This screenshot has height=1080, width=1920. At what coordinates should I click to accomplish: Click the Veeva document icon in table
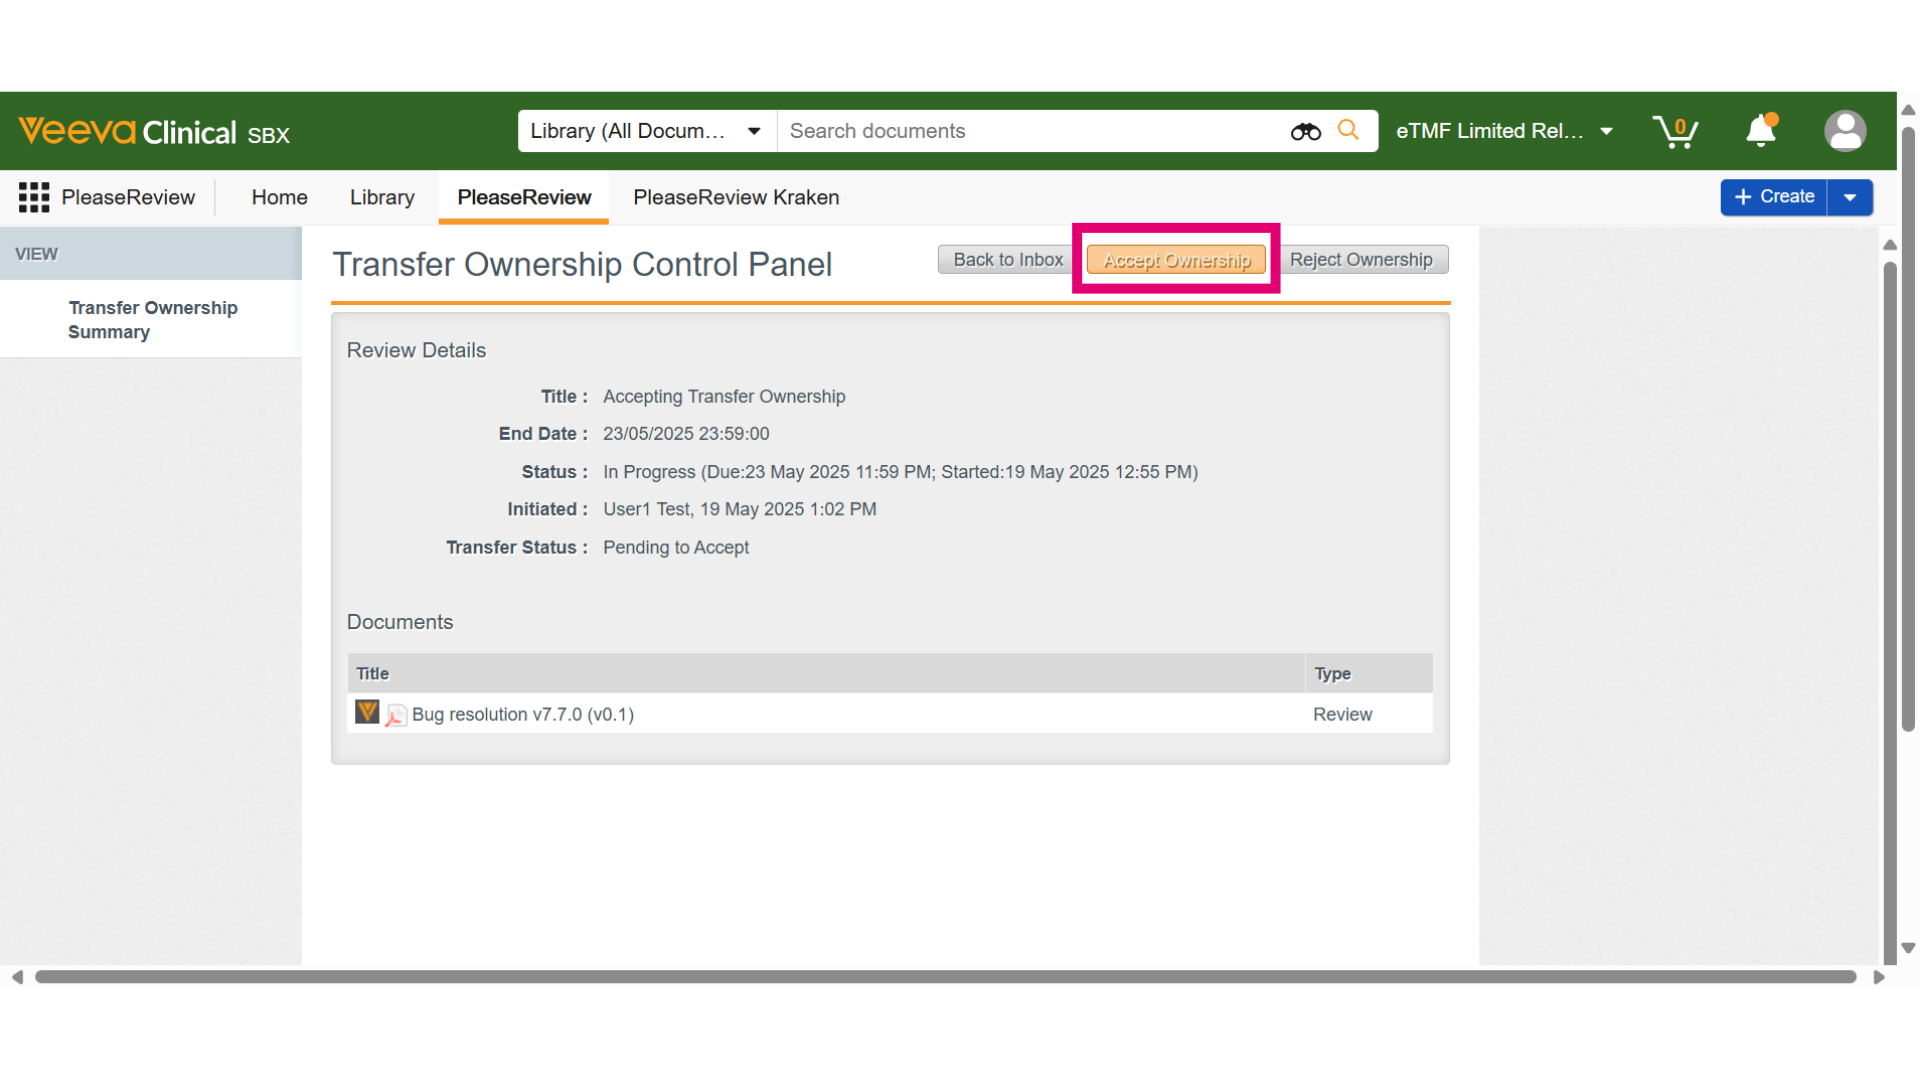367,712
